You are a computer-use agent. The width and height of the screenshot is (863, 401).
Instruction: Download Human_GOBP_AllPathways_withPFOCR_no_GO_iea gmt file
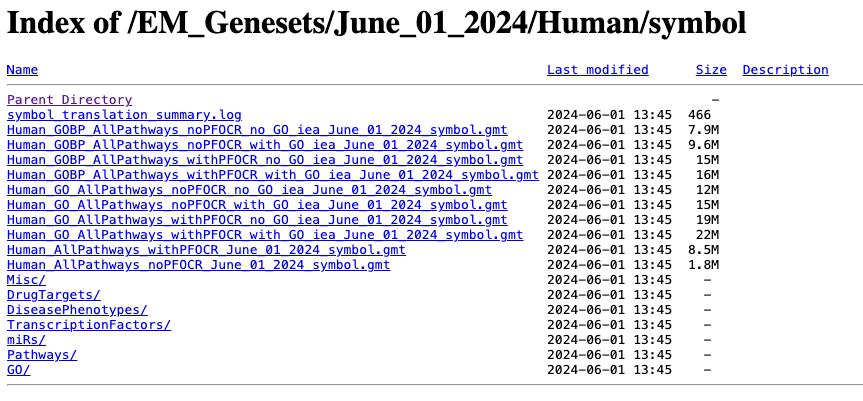click(265, 160)
